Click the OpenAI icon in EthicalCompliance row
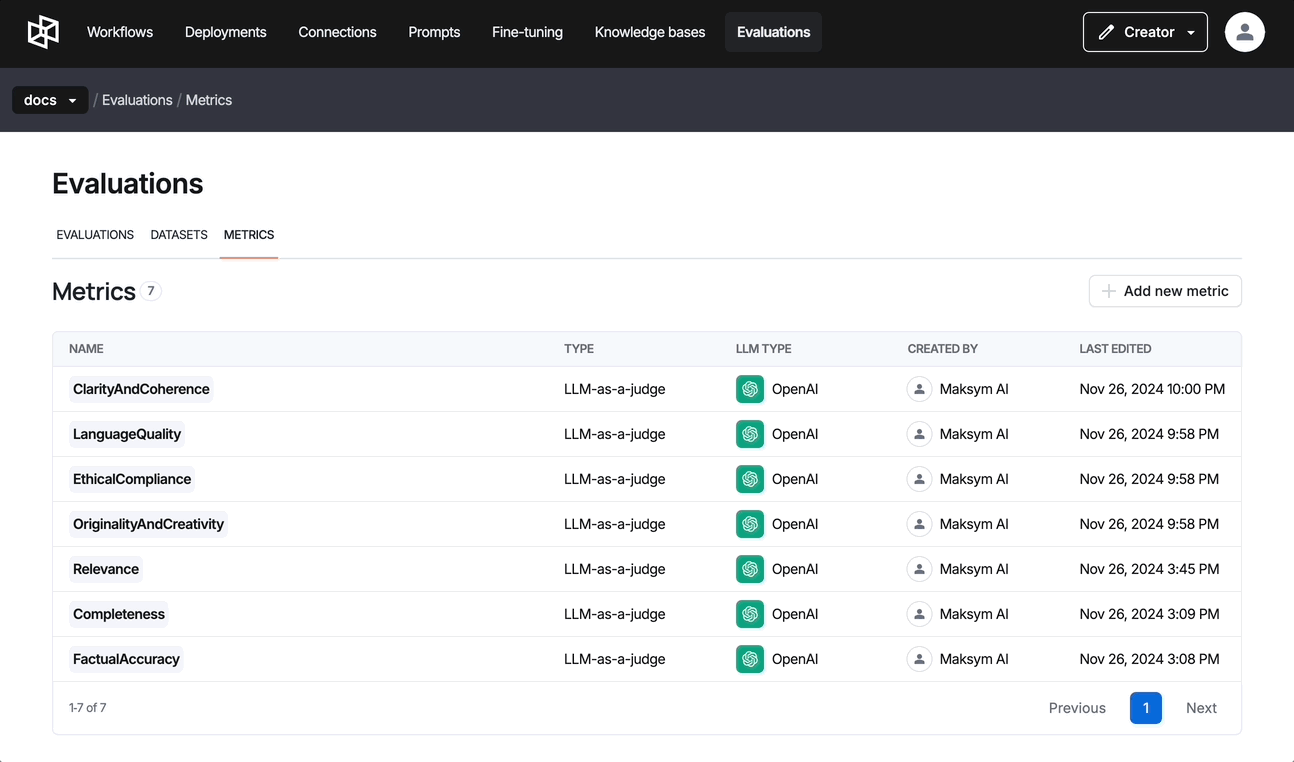 click(749, 479)
